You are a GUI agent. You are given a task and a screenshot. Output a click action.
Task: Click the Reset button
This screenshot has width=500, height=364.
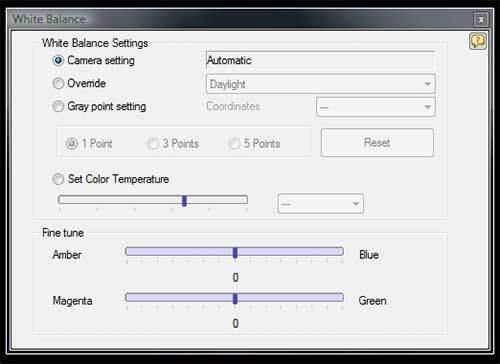(x=377, y=143)
